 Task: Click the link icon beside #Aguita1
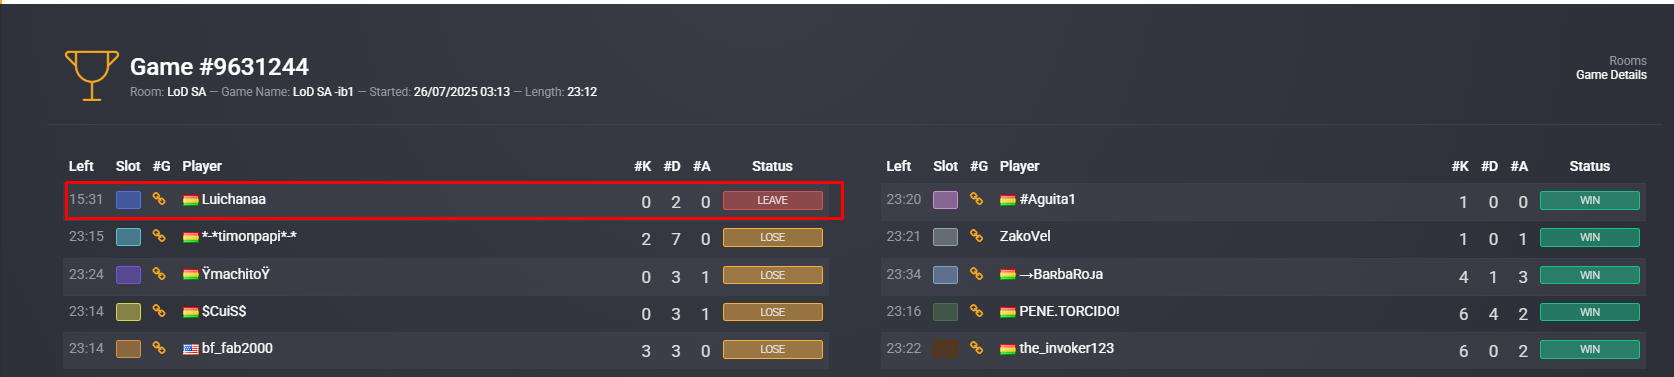[976, 199]
